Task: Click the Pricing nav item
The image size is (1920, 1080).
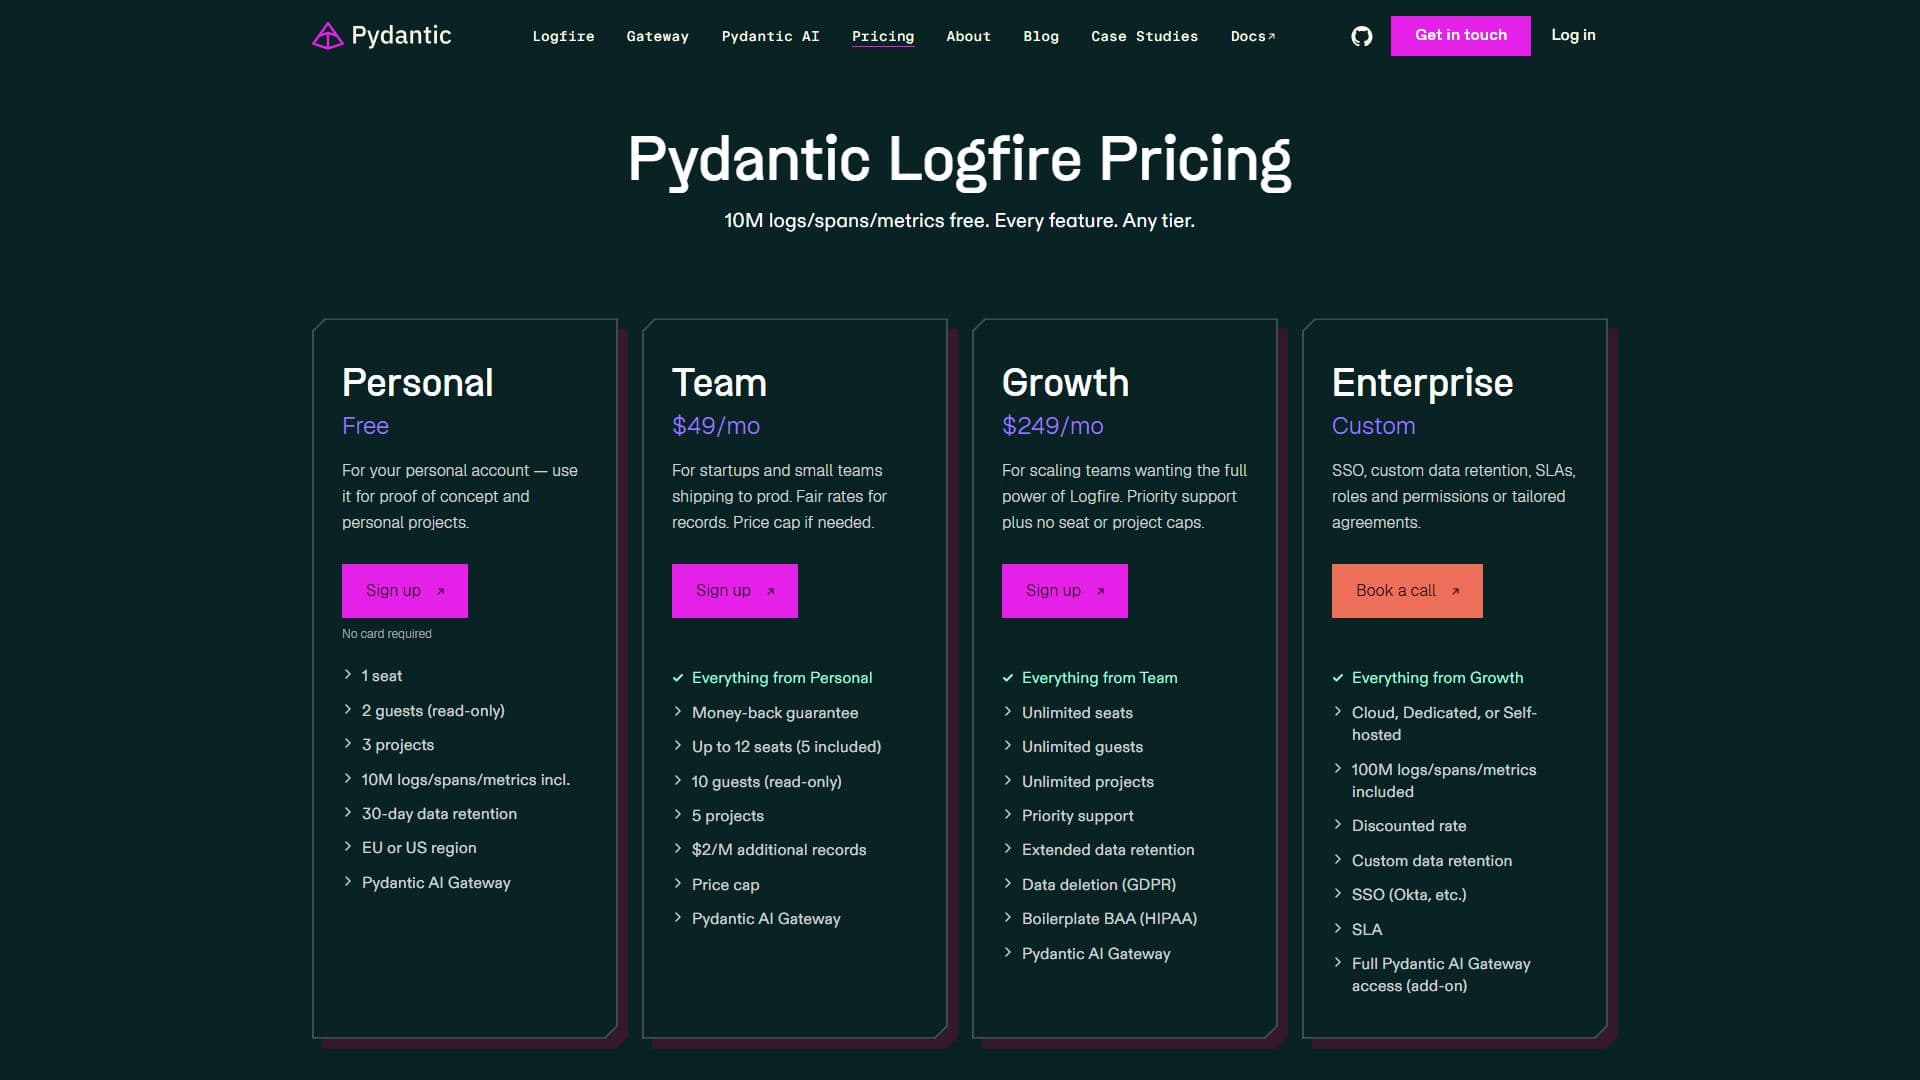Action: pyautogui.click(x=882, y=36)
